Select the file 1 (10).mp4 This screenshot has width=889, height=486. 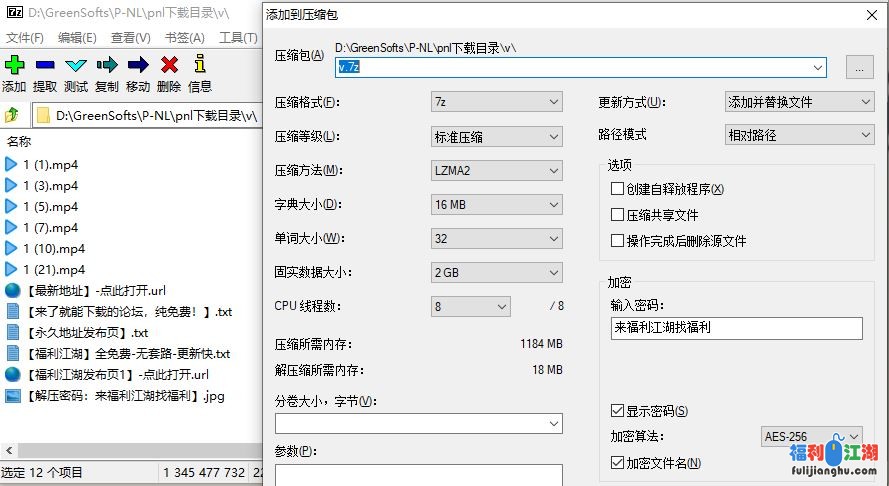click(54, 248)
